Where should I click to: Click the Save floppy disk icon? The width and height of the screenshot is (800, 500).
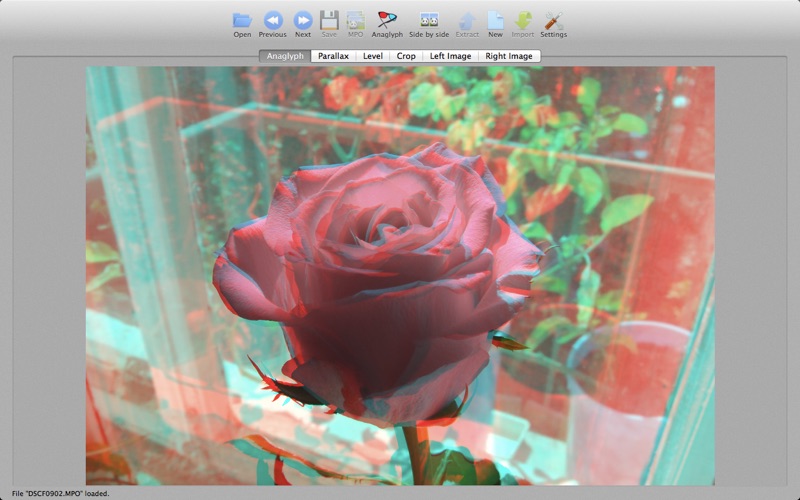coord(329,20)
